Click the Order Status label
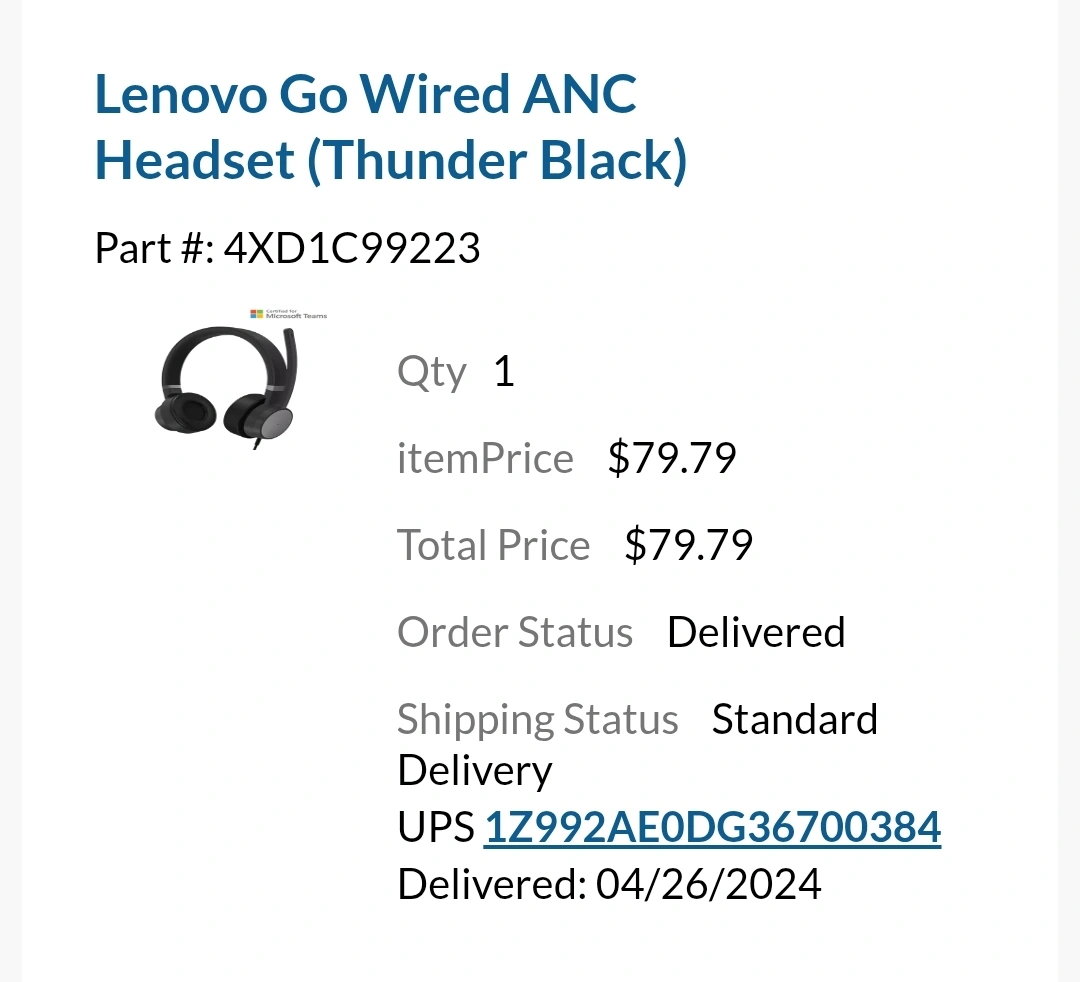Viewport: 1080px width, 982px height. [x=515, y=632]
